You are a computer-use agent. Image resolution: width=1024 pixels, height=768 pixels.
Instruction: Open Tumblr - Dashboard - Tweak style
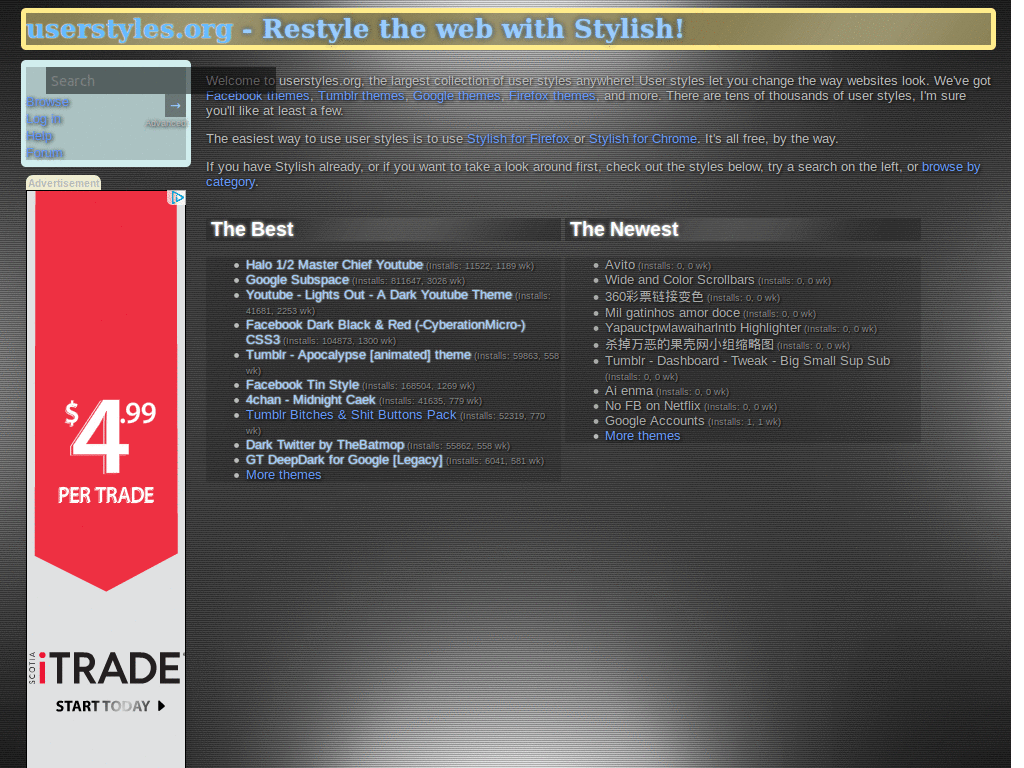tap(747, 361)
